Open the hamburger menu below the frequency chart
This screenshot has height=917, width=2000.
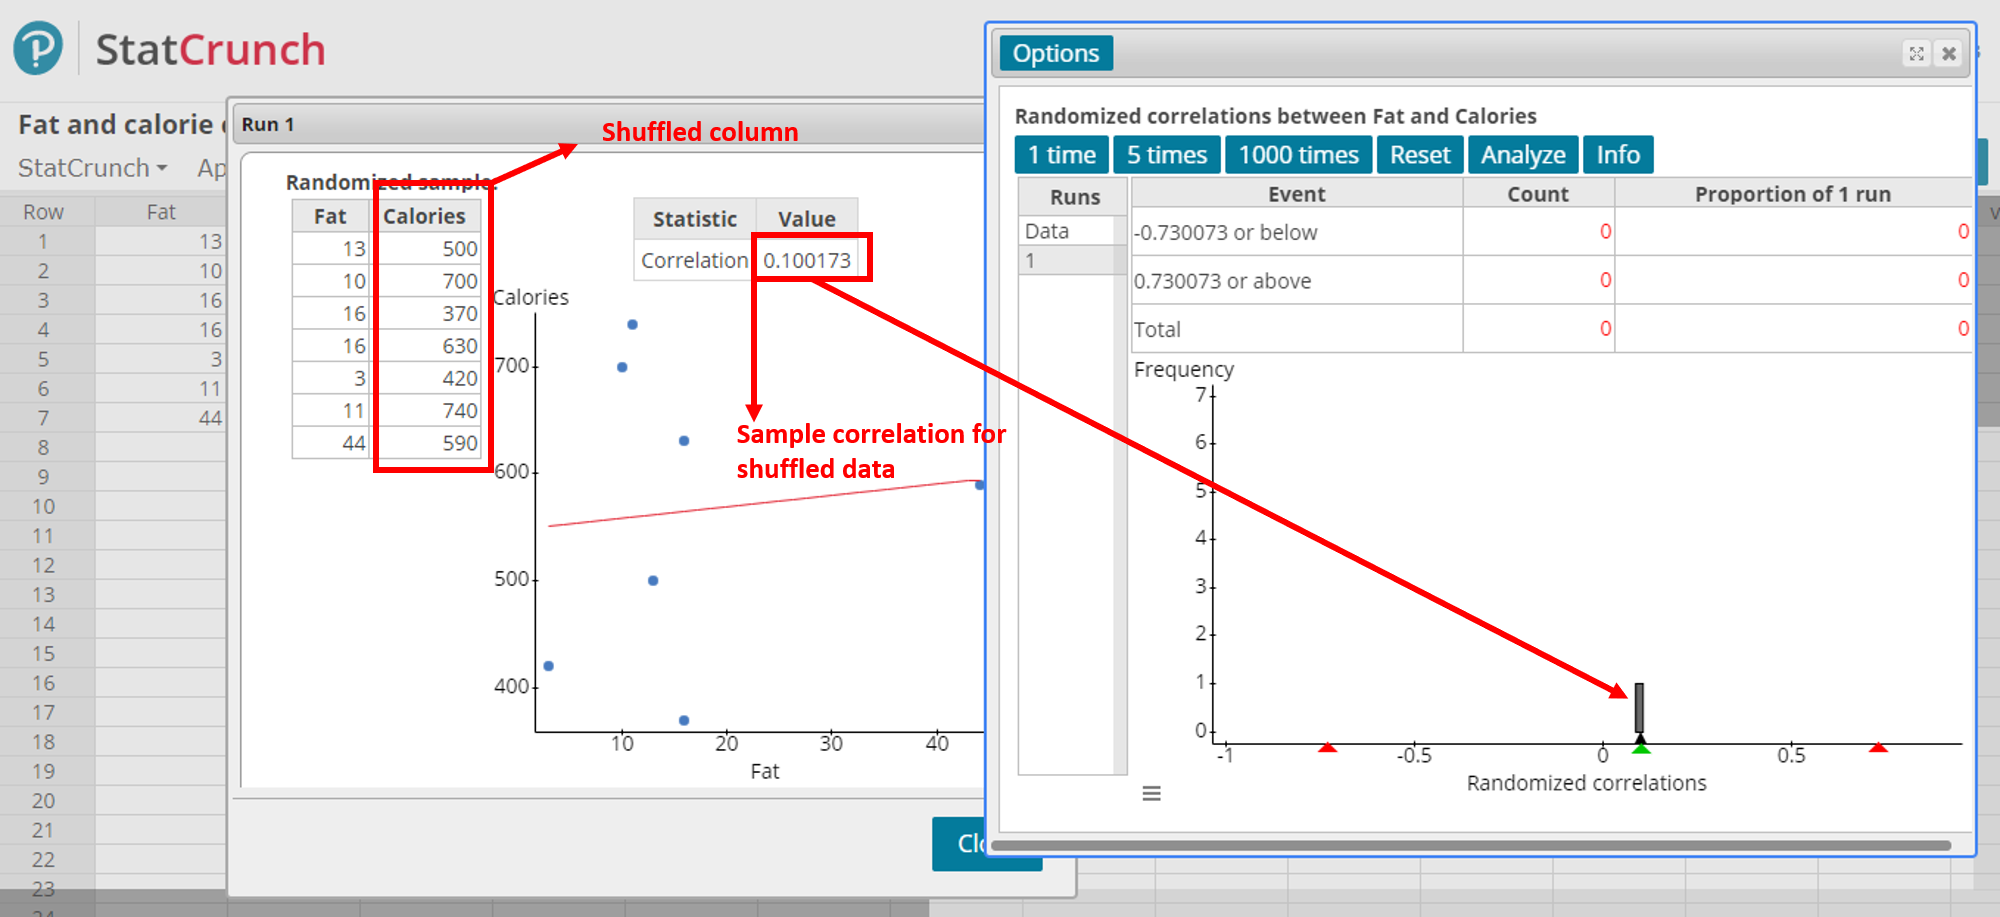pyautogui.click(x=1151, y=793)
